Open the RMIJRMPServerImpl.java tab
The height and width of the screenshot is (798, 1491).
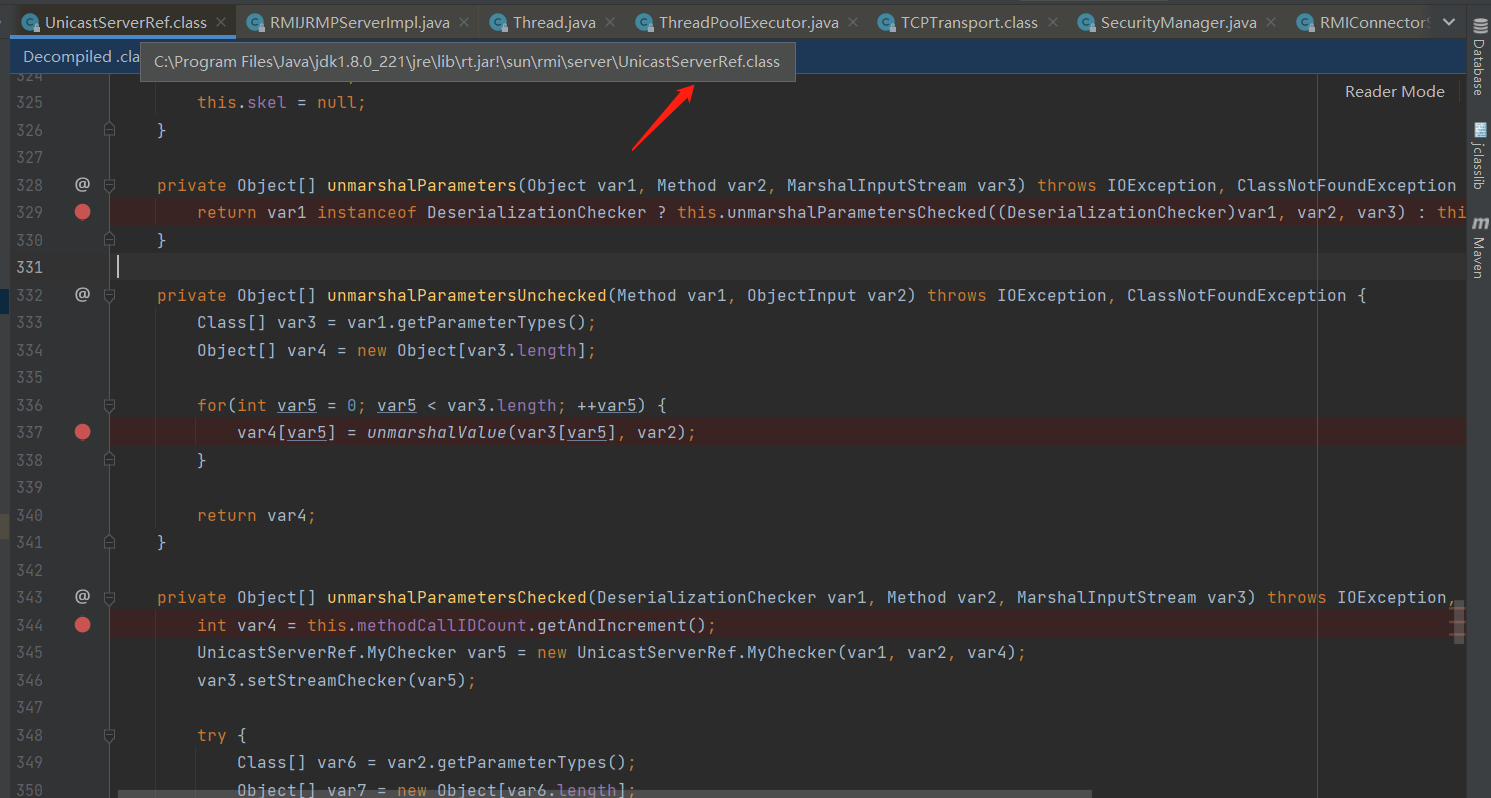[359, 22]
